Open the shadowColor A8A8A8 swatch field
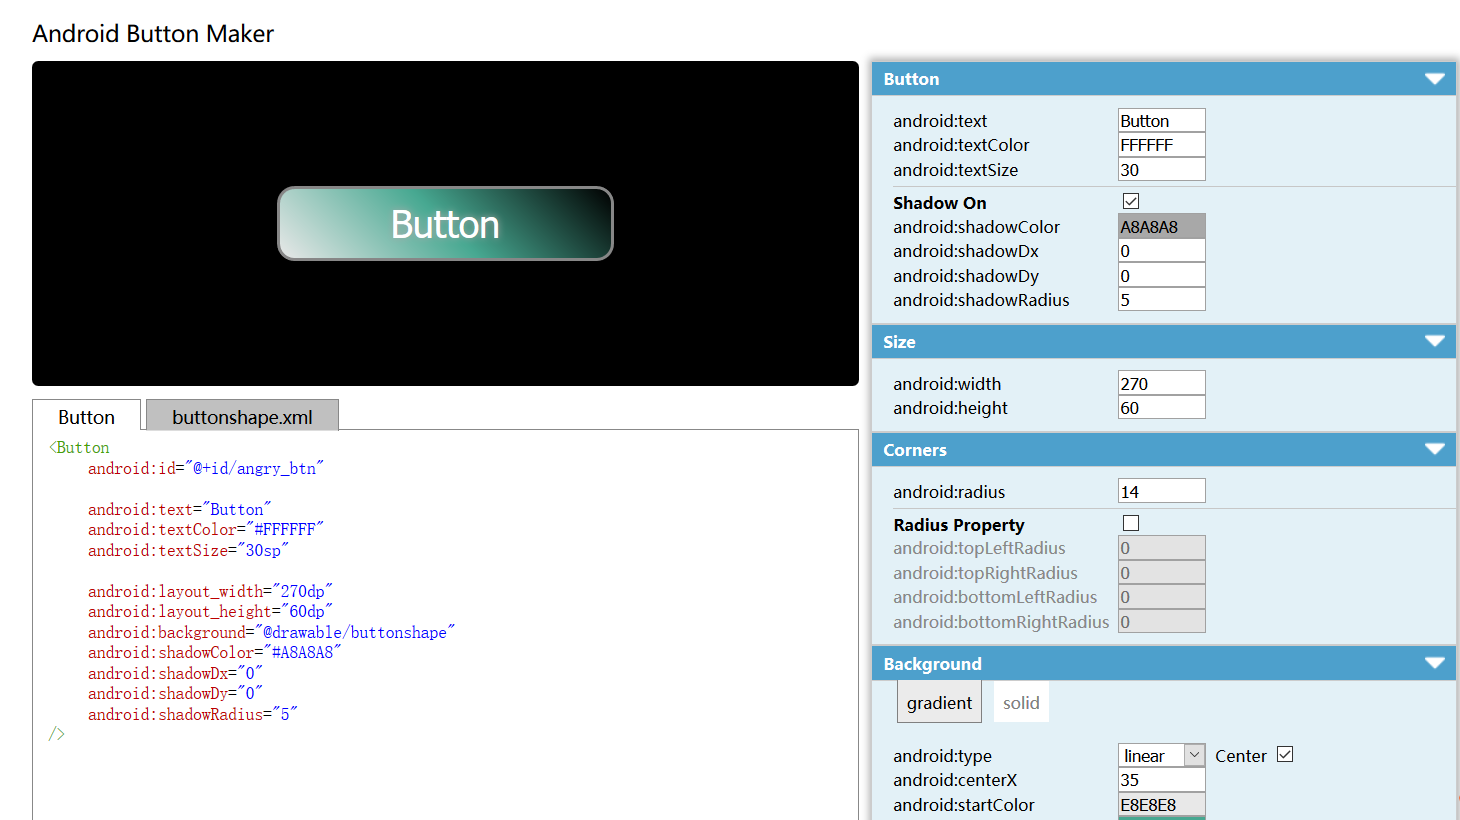 1161,226
